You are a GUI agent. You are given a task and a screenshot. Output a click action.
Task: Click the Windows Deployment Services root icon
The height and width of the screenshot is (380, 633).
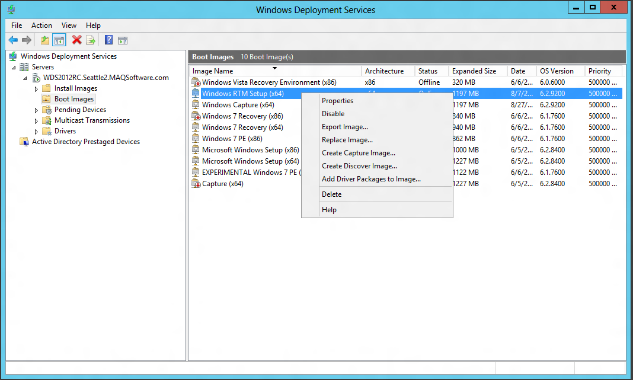click(x=13, y=56)
